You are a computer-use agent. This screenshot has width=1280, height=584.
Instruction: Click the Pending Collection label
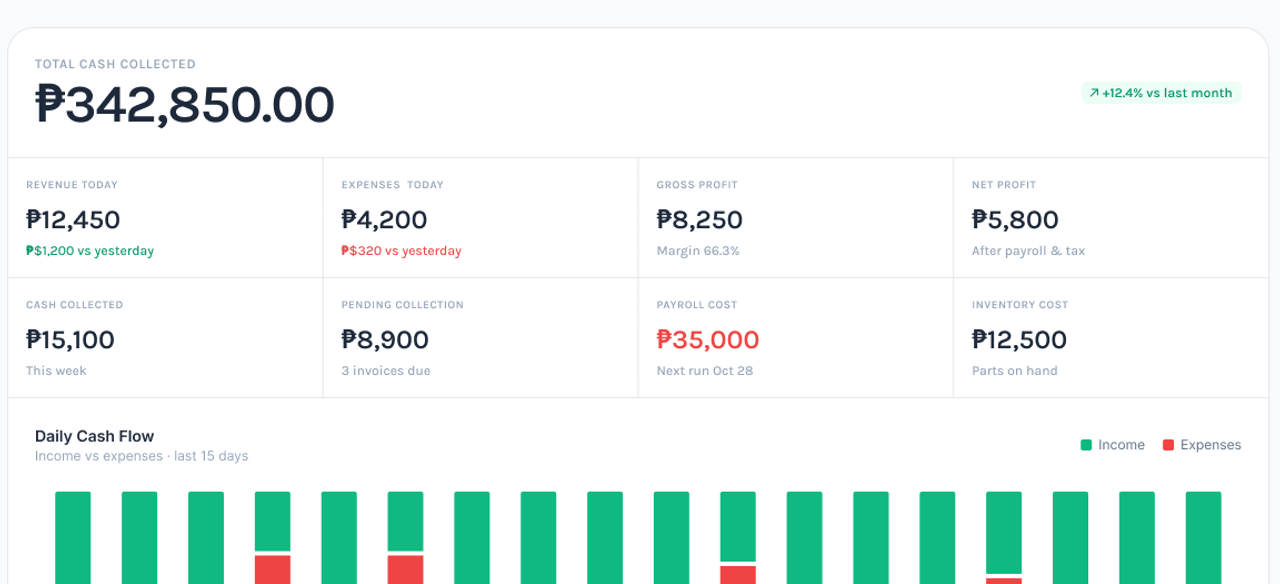(402, 305)
